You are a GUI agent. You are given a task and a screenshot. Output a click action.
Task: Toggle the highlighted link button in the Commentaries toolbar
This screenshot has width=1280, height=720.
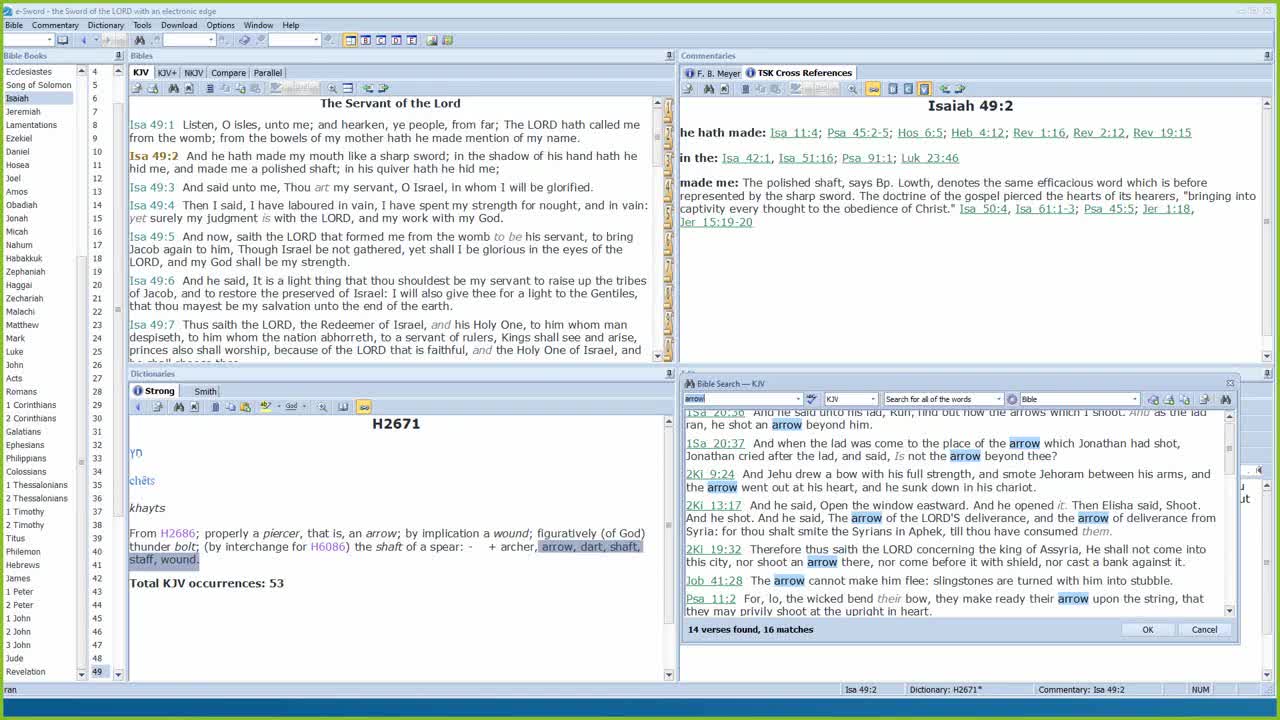[873, 89]
